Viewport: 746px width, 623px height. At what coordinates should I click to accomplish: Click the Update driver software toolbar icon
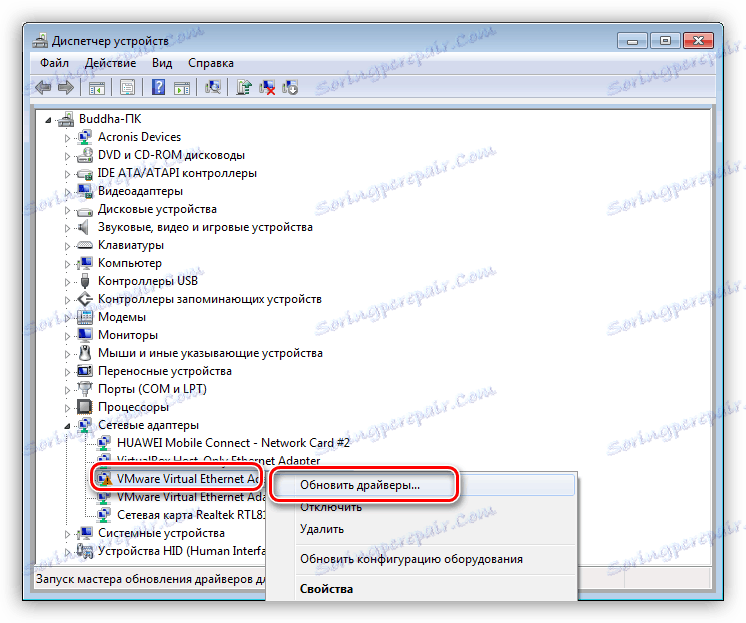point(244,88)
